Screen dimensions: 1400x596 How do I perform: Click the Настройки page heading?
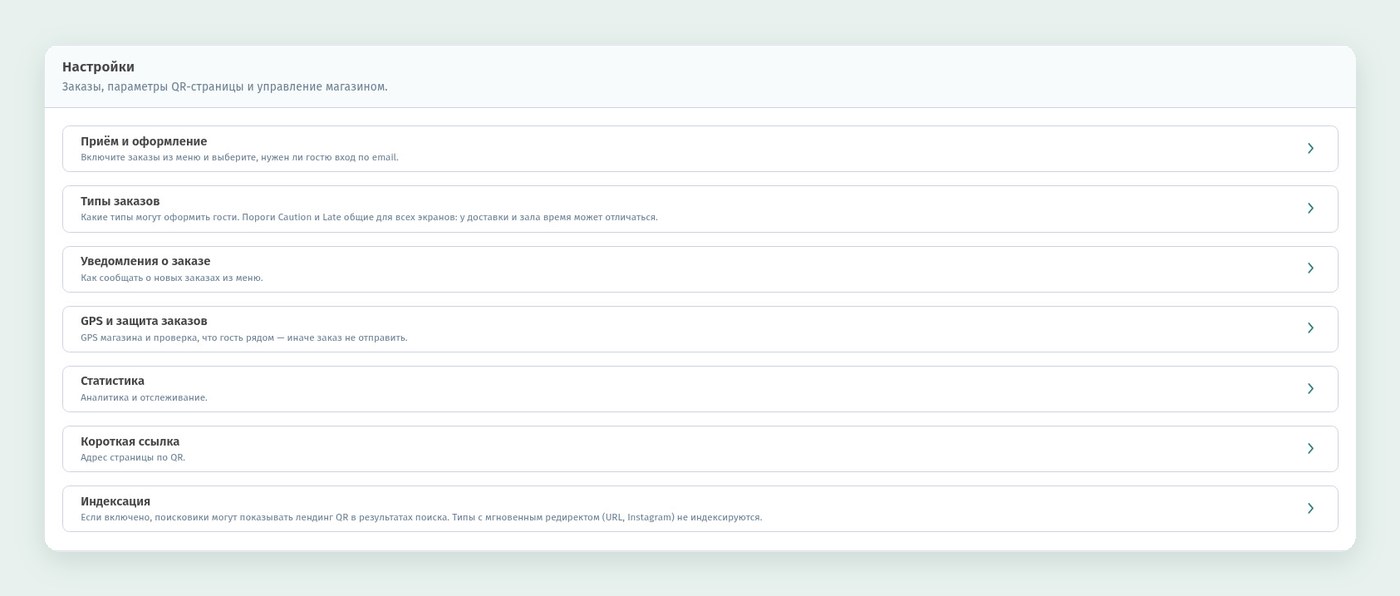tap(98, 67)
